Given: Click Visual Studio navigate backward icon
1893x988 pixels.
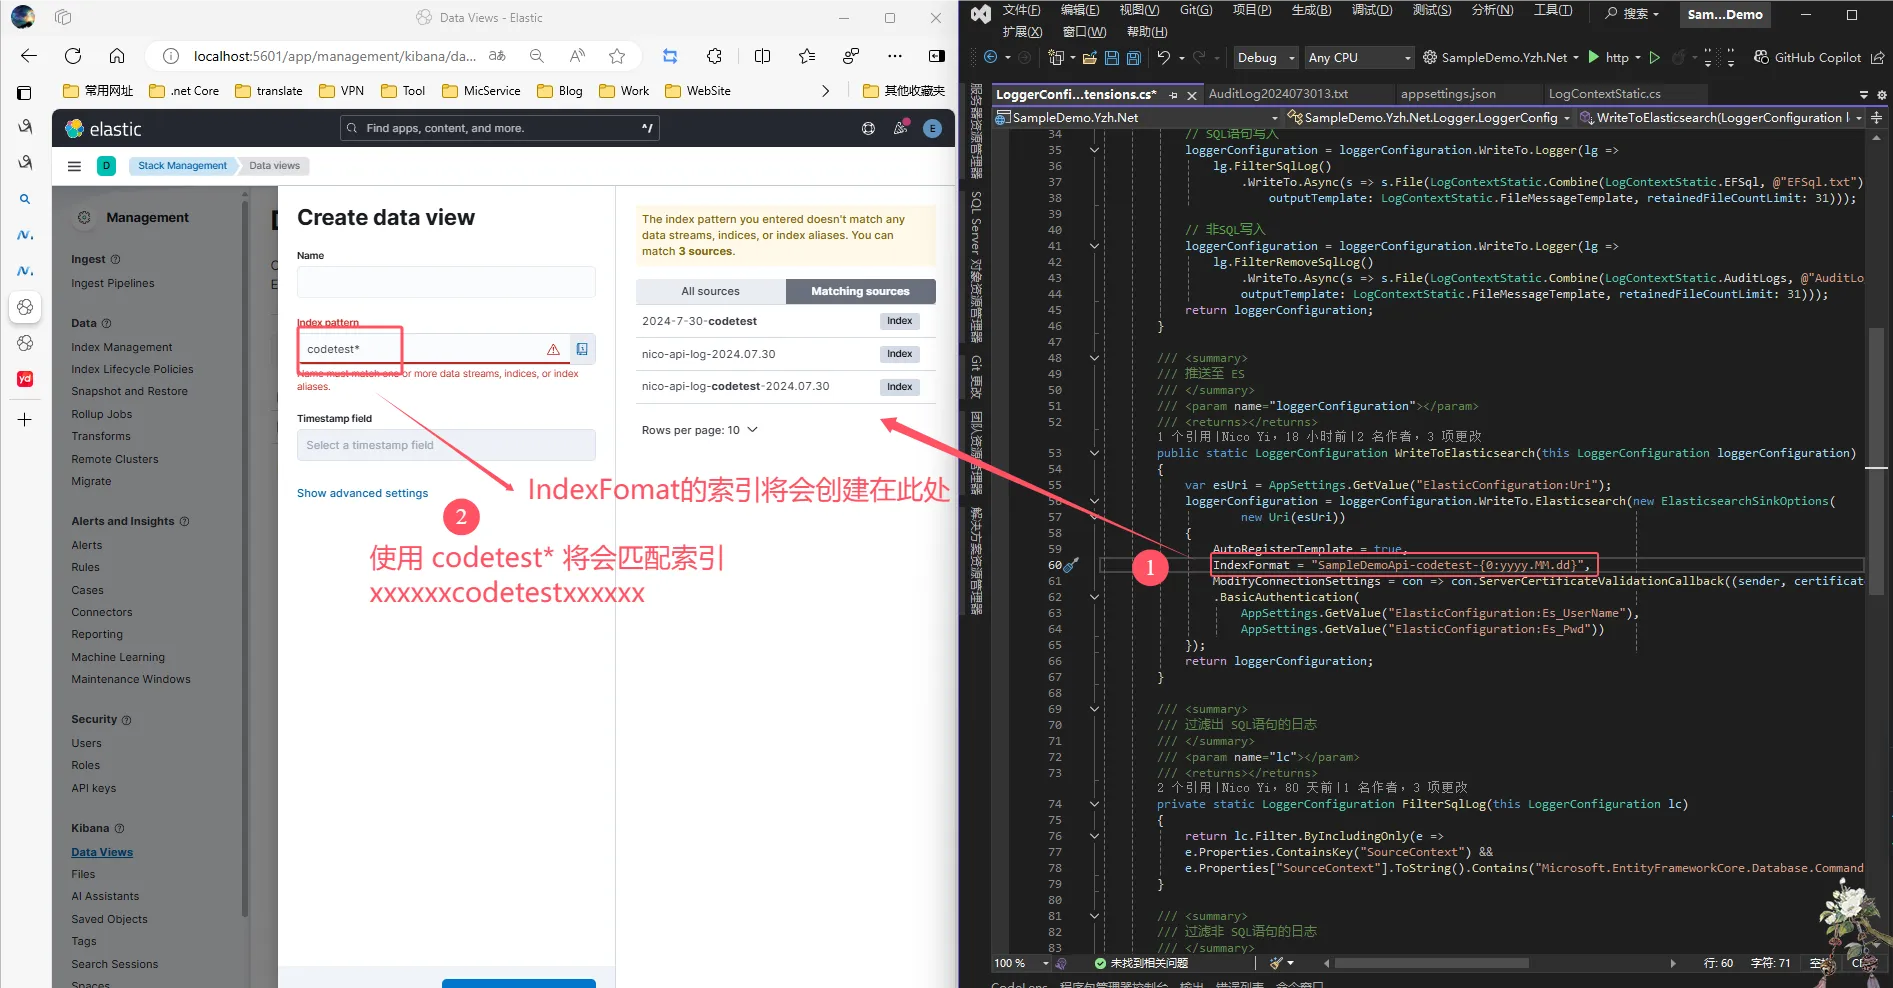Looking at the screenshot, I should tap(991, 58).
